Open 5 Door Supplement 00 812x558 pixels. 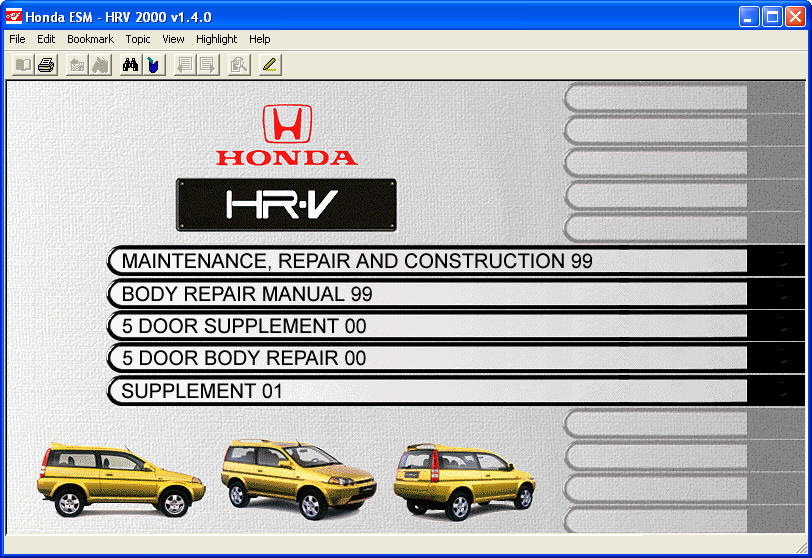(x=456, y=326)
